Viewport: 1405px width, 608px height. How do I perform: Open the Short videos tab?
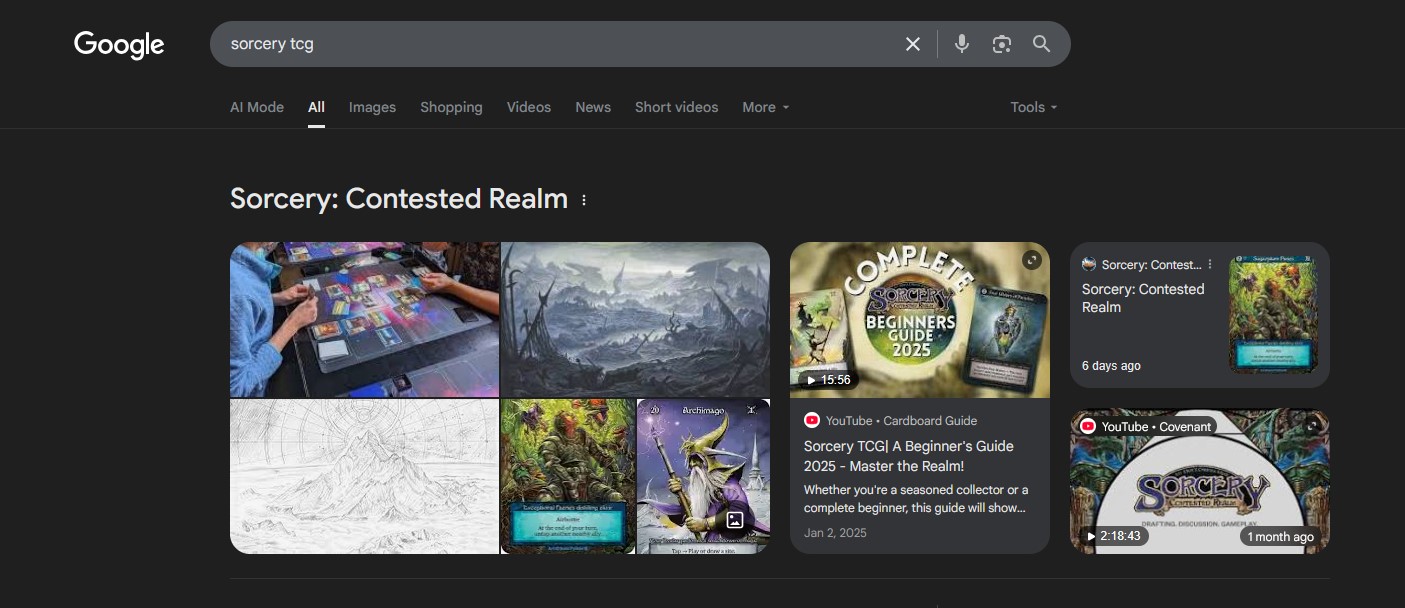[676, 107]
